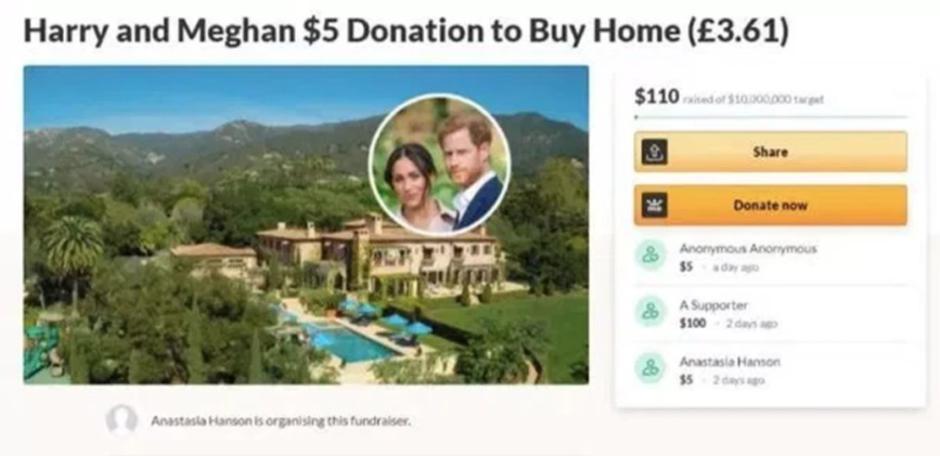Click the Harry and Meghan fundraiser title

[406, 31]
